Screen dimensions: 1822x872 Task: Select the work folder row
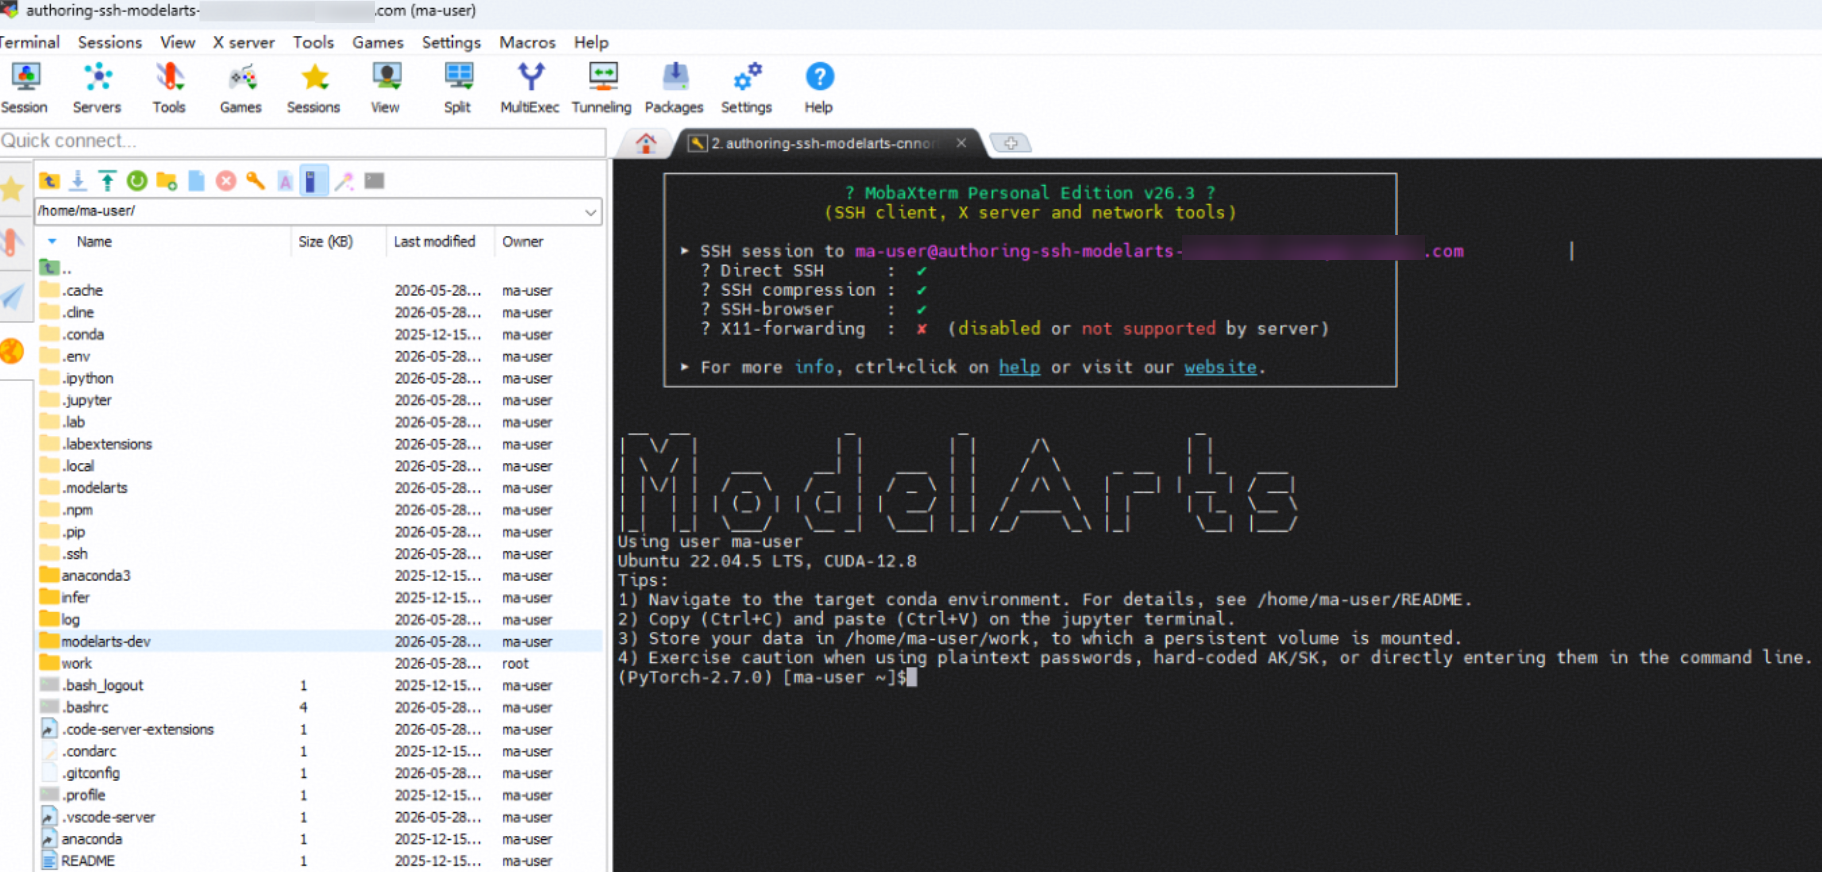click(x=320, y=664)
